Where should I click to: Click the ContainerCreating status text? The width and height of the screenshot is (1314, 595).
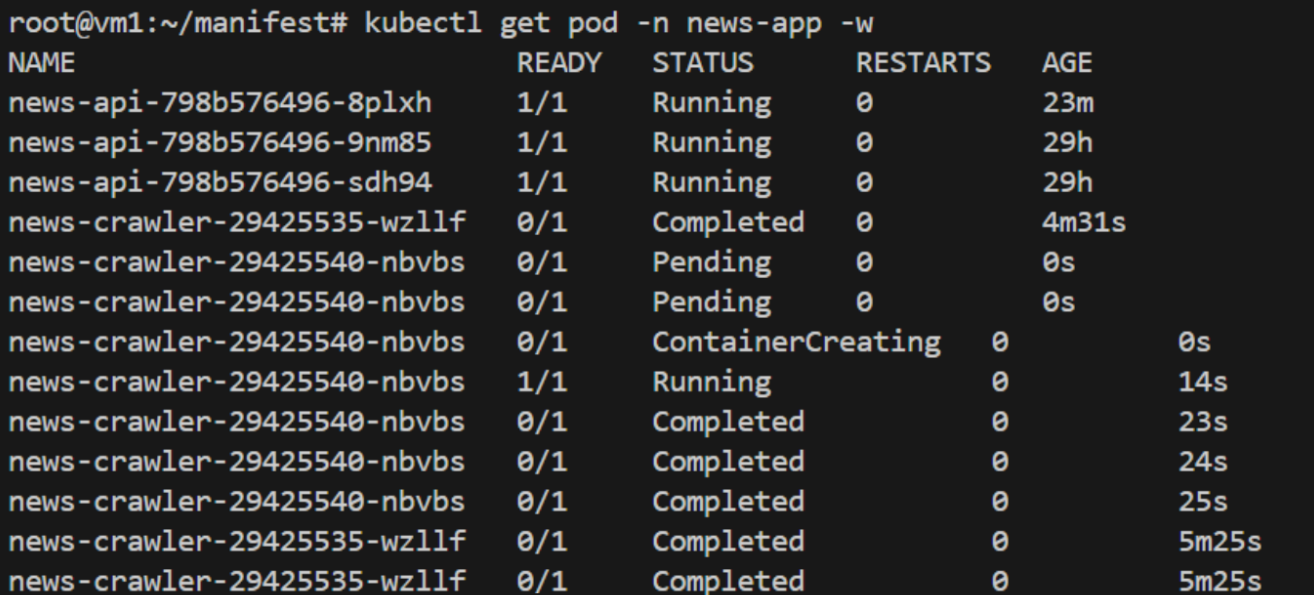(x=796, y=342)
